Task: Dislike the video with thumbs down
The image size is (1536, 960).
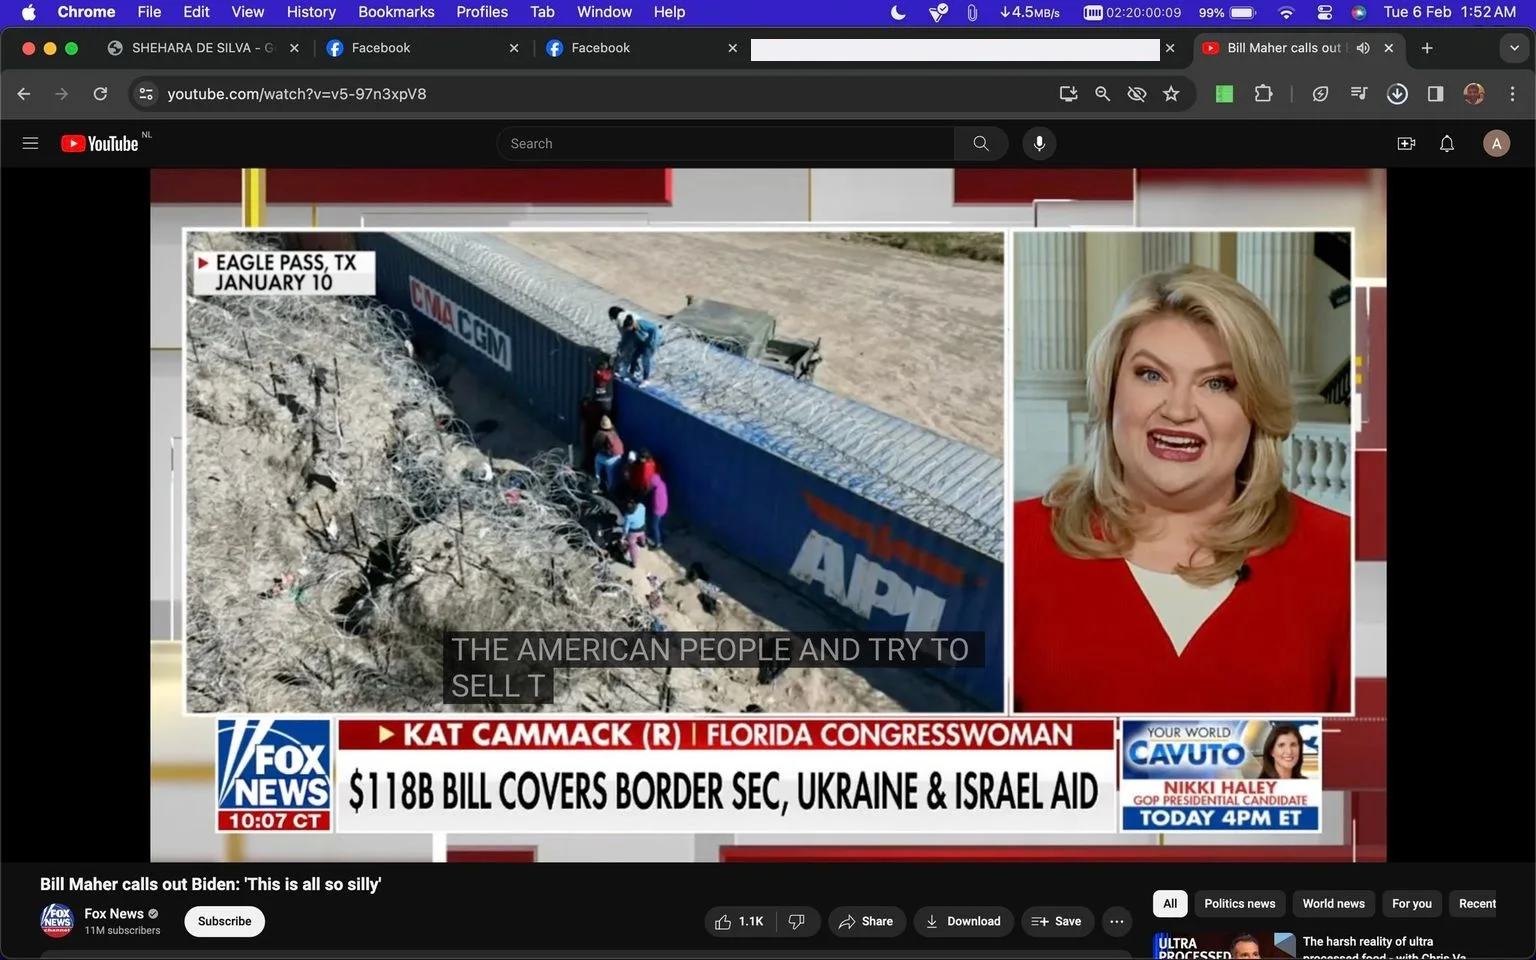Action: coord(797,921)
